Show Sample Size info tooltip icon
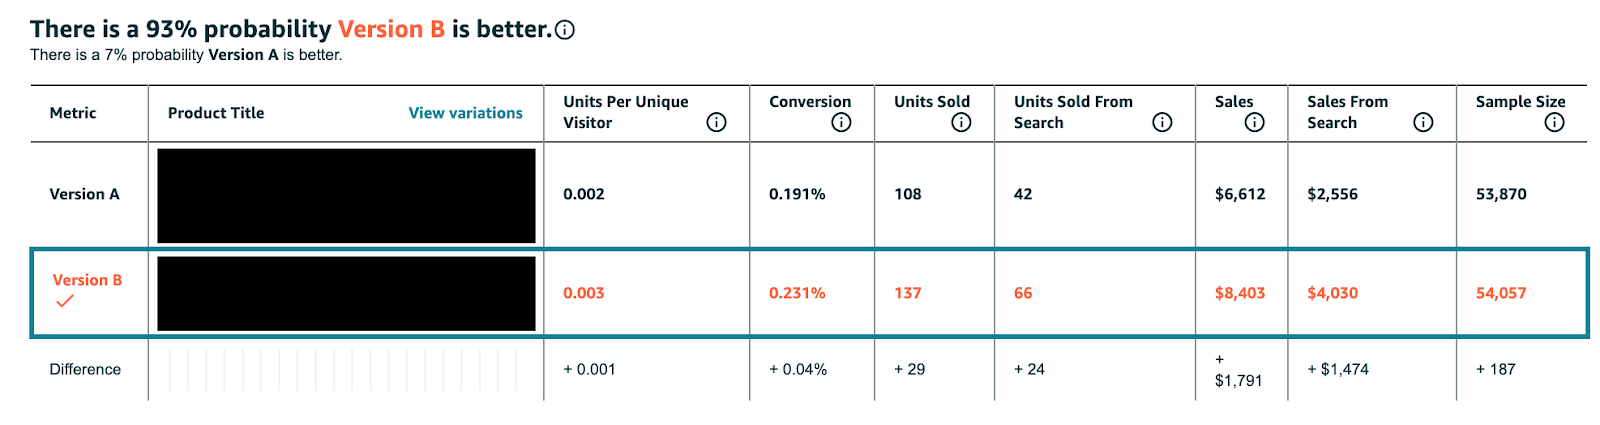Screen dimensions: 1600x425 point(1554,122)
